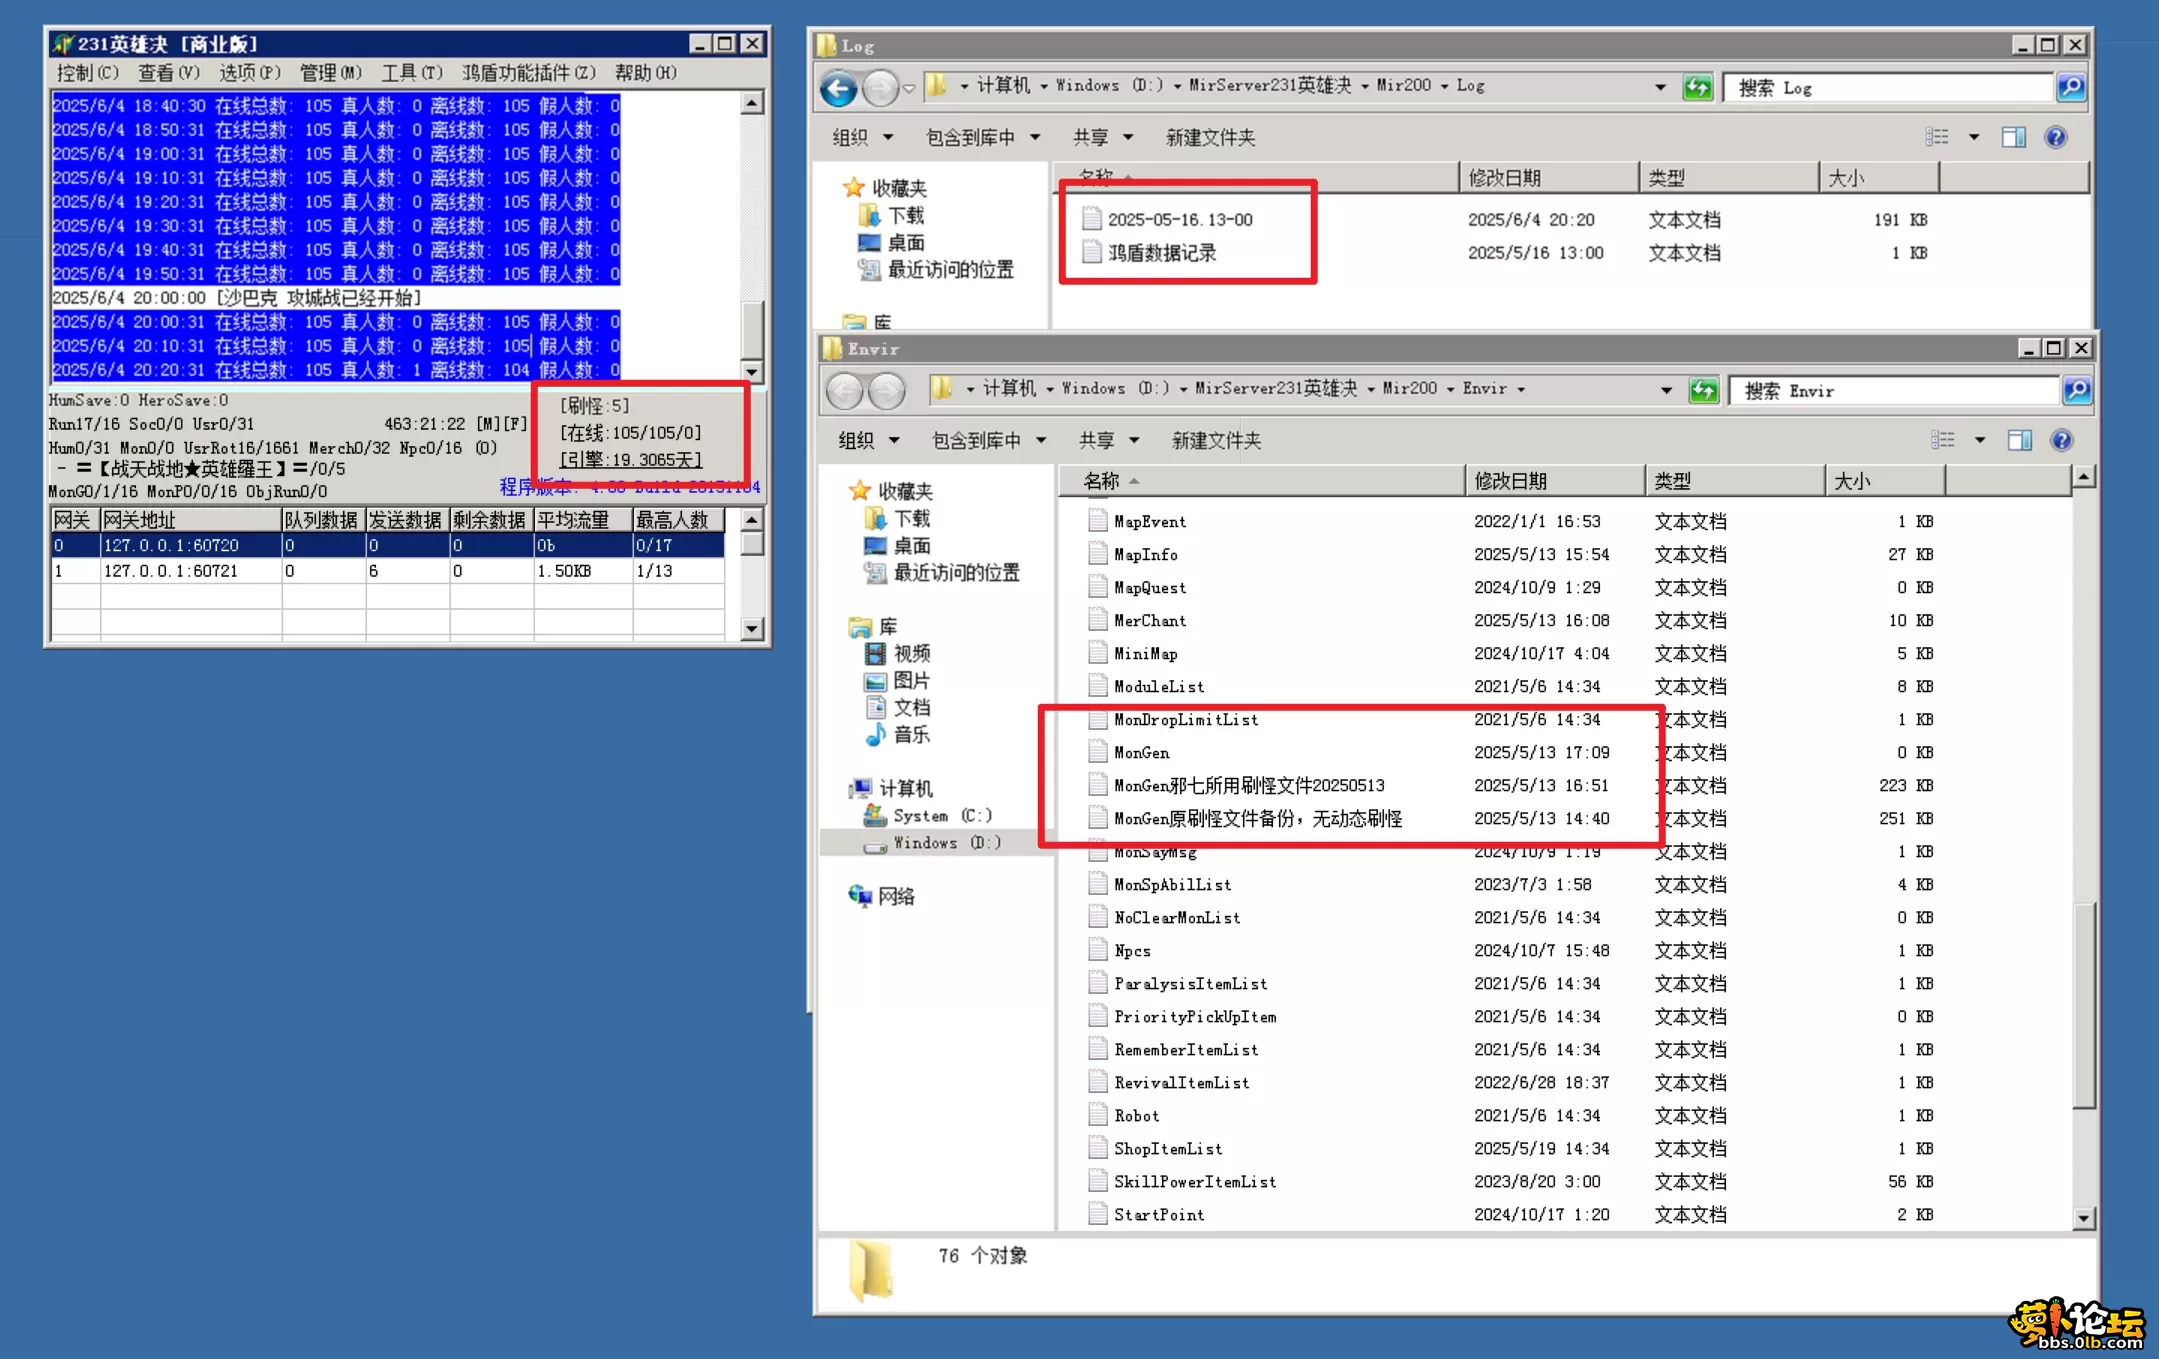The image size is (2159, 1359).
Task: Click server log scrollbar up arrow
Action: [x=752, y=102]
